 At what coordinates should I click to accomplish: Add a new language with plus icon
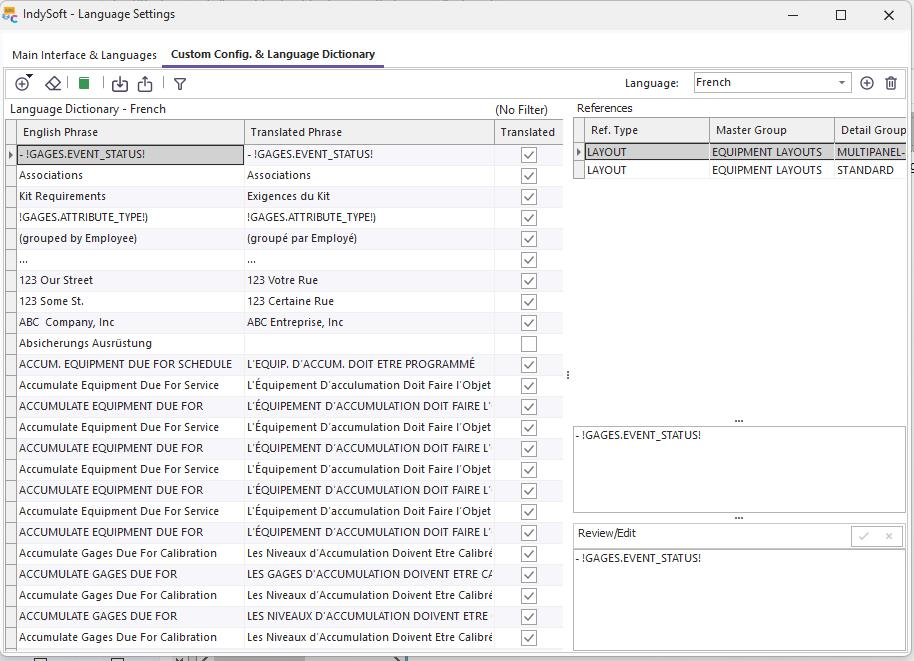[867, 83]
